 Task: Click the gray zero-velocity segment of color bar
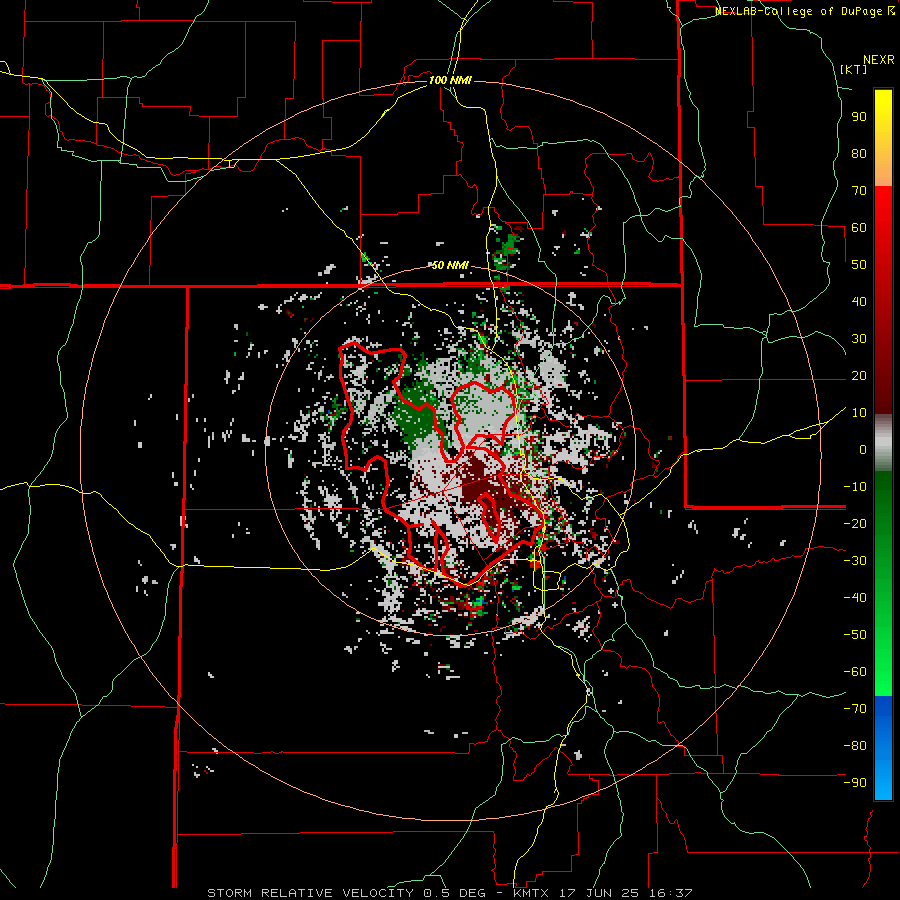883,443
